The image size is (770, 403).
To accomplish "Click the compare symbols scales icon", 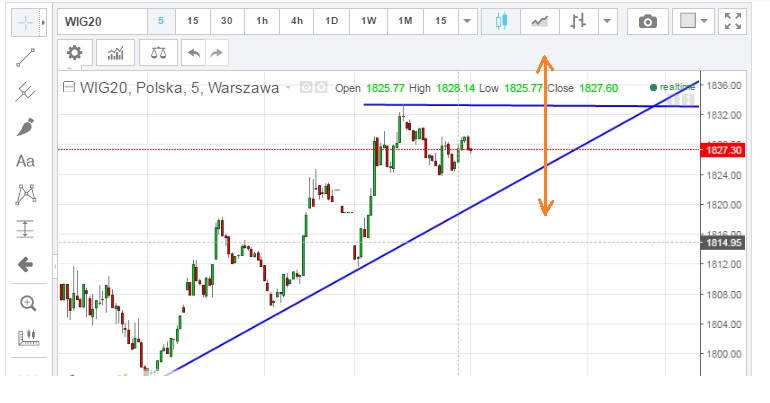I will pos(155,53).
